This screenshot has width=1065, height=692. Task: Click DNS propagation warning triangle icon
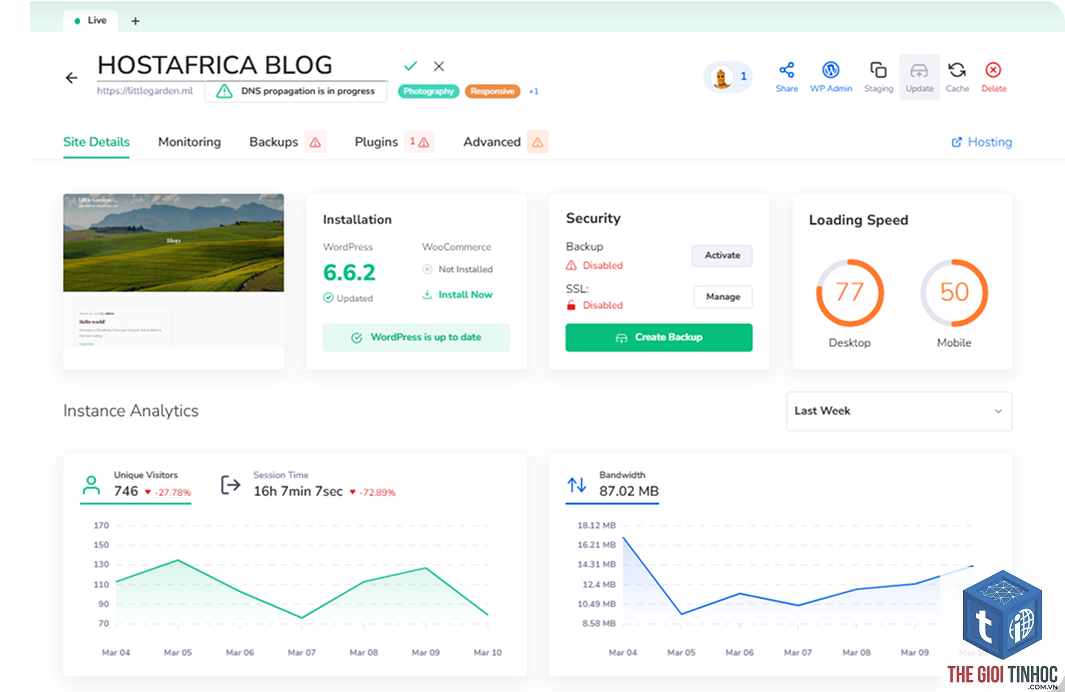pyautogui.click(x=224, y=91)
